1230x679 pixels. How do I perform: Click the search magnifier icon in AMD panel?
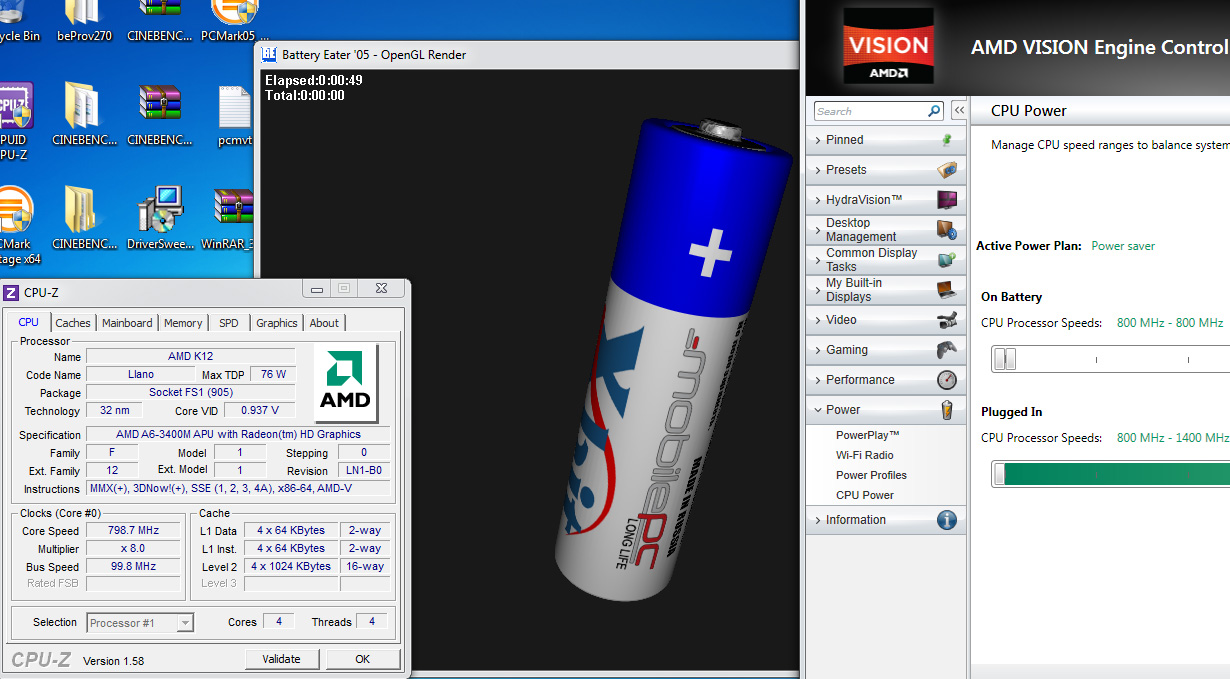click(x=935, y=111)
